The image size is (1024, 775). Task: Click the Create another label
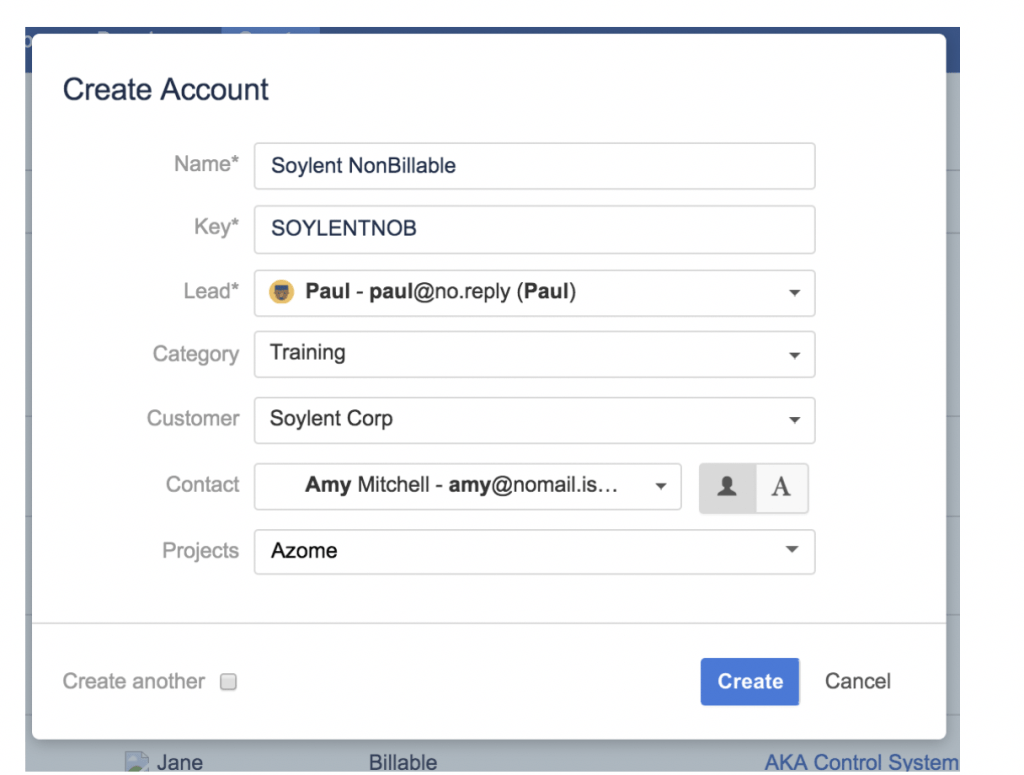(134, 682)
